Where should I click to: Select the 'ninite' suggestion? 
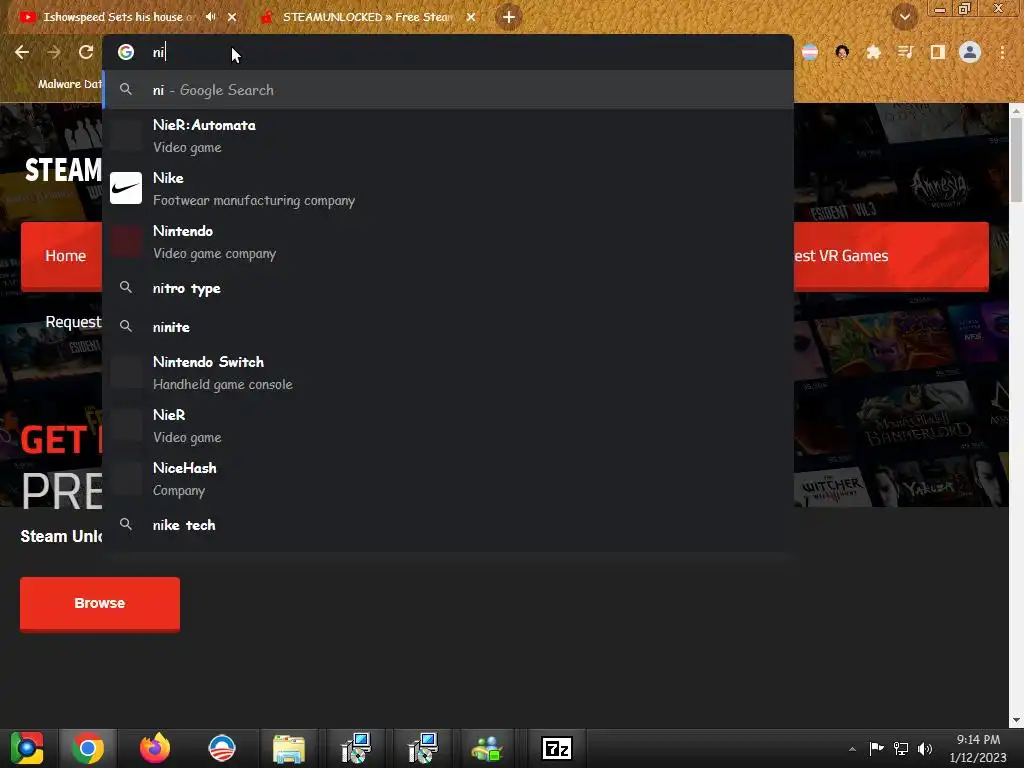pos(448,327)
